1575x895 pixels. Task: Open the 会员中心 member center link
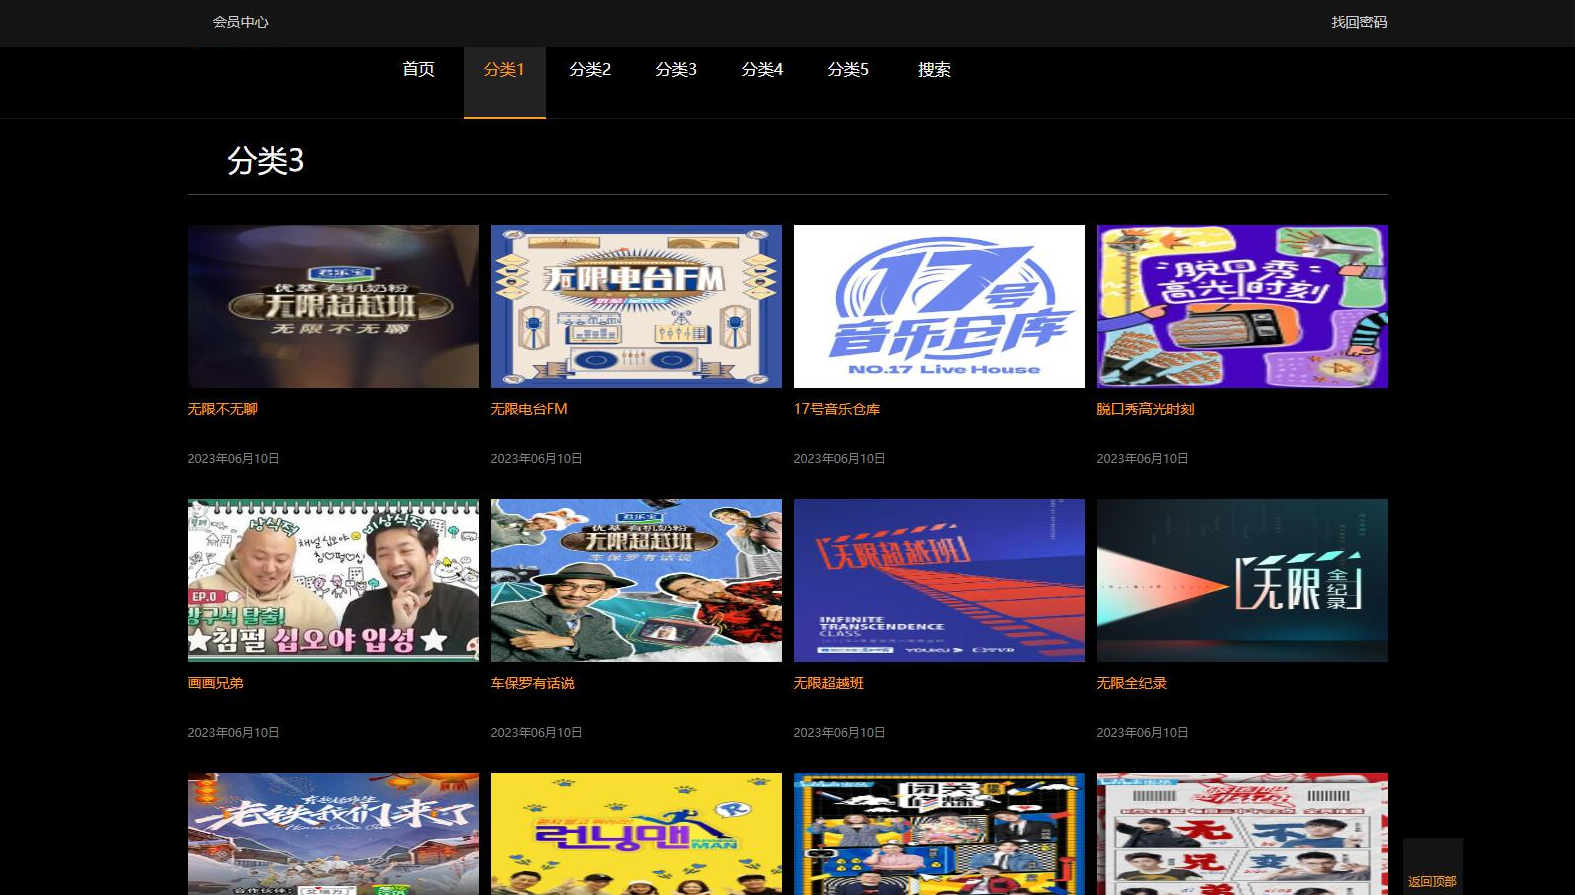pyautogui.click(x=240, y=22)
